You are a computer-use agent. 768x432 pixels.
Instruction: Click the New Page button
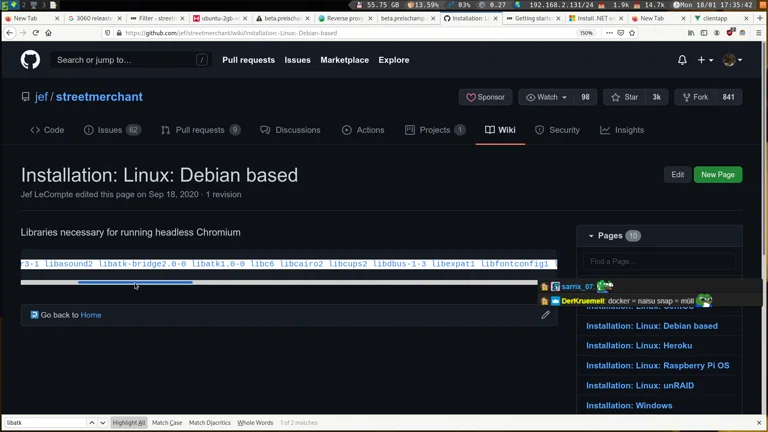pos(718,174)
